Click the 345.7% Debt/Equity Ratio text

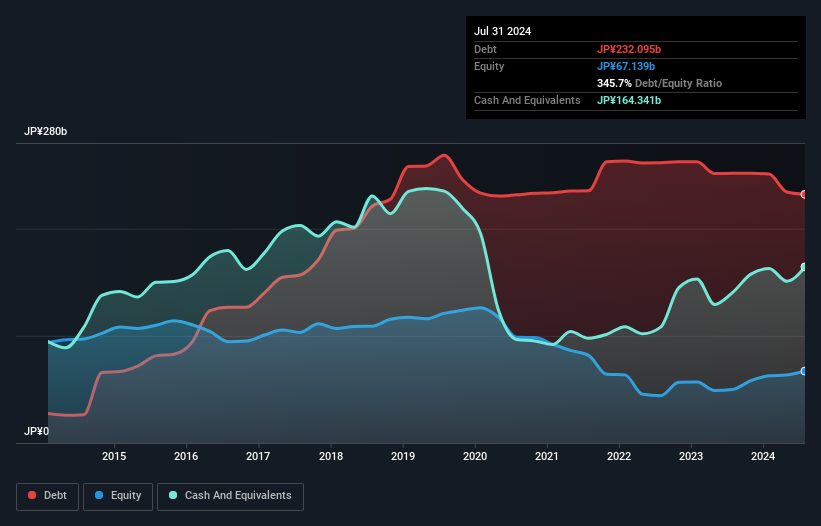pyautogui.click(x=659, y=83)
